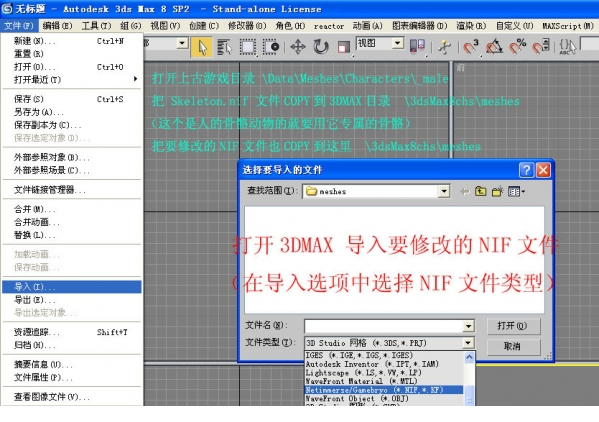Viewport: 599px width, 422px height.
Task: Choose 保存(S) from File menu
Action: click(x=72, y=99)
